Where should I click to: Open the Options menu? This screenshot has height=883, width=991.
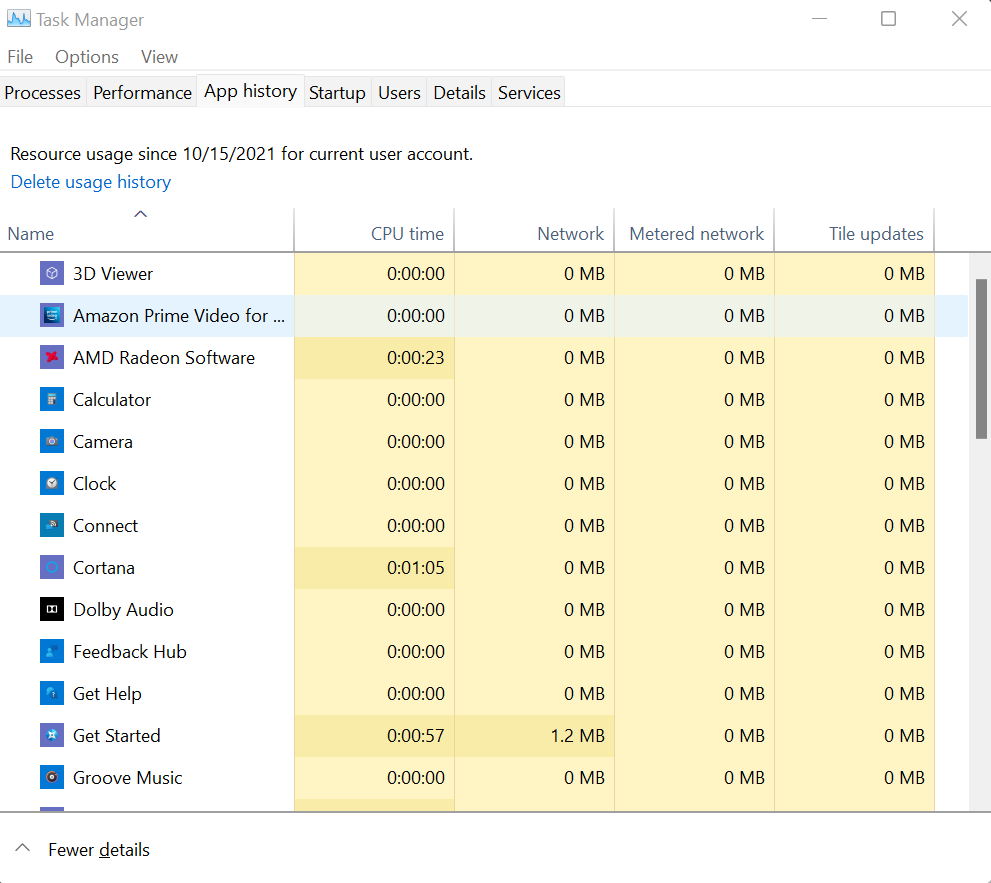(x=87, y=57)
